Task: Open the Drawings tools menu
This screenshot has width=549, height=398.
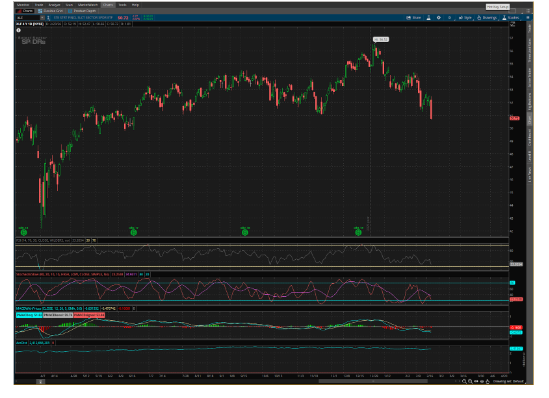Action: coord(487,18)
